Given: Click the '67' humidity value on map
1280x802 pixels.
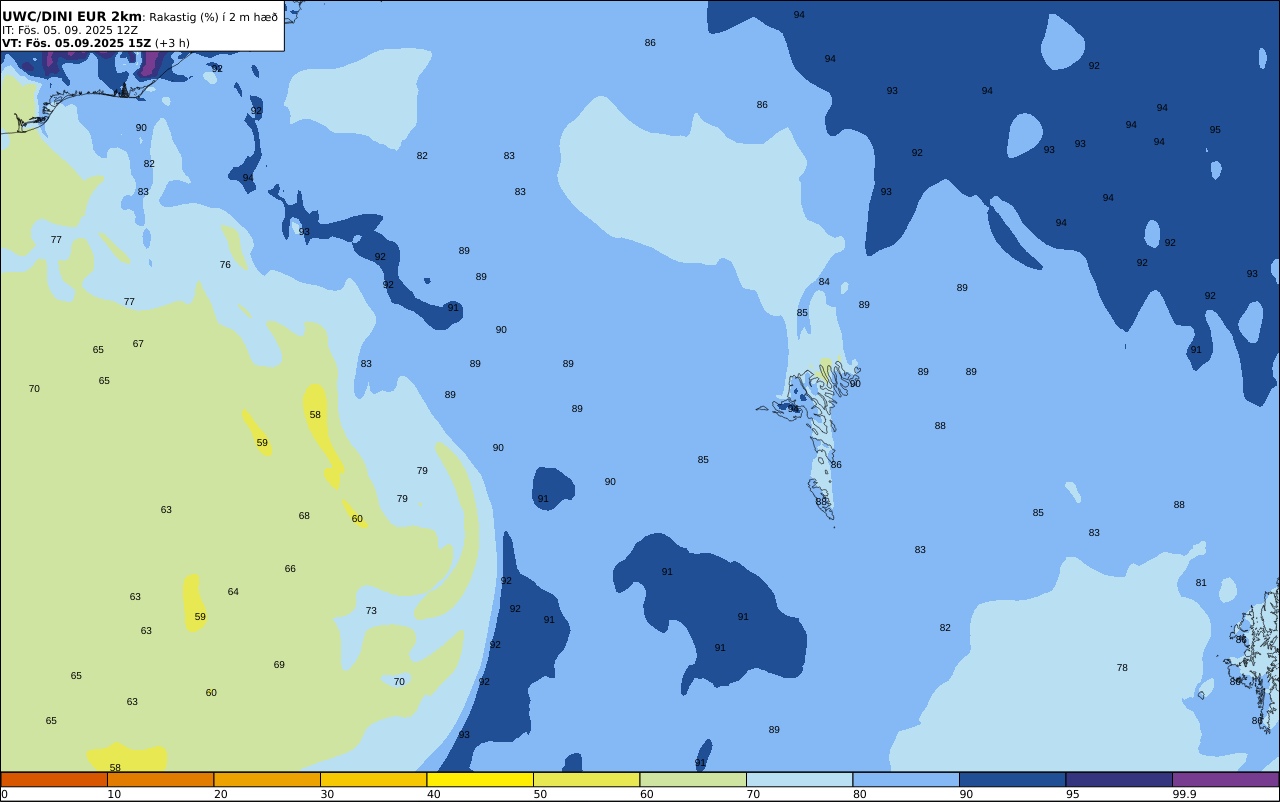Looking at the screenshot, I should point(138,344).
